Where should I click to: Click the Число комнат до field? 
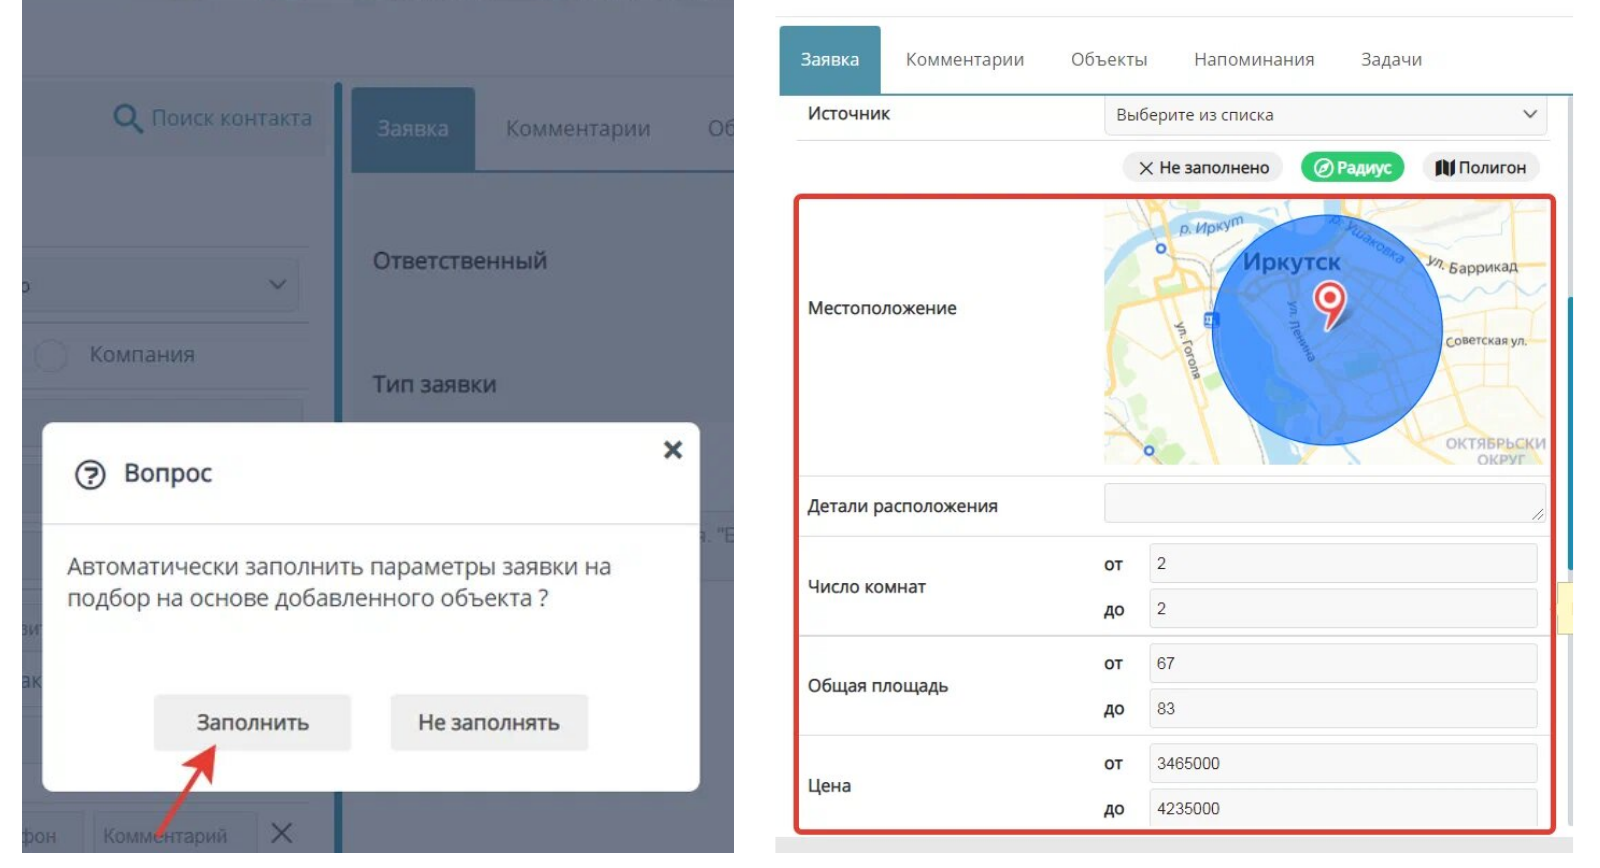1343,608
